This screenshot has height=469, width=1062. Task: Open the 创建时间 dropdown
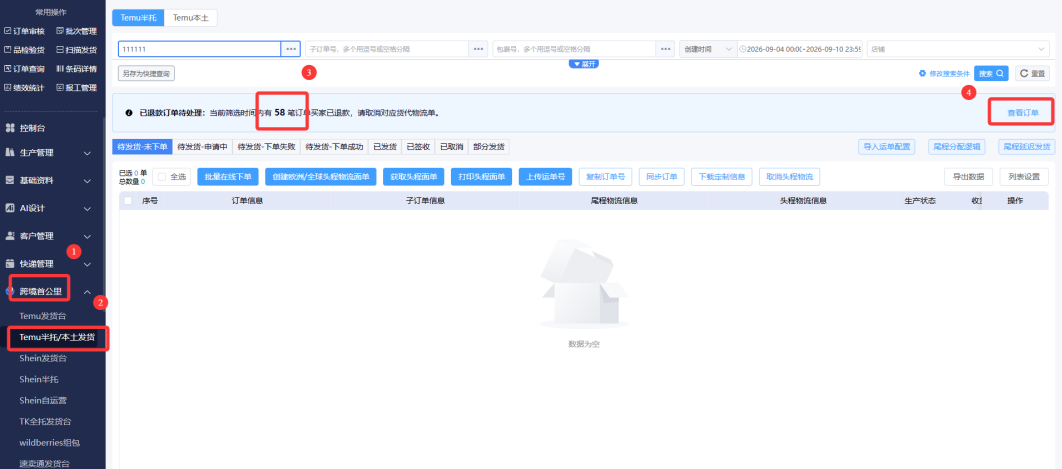coord(708,49)
